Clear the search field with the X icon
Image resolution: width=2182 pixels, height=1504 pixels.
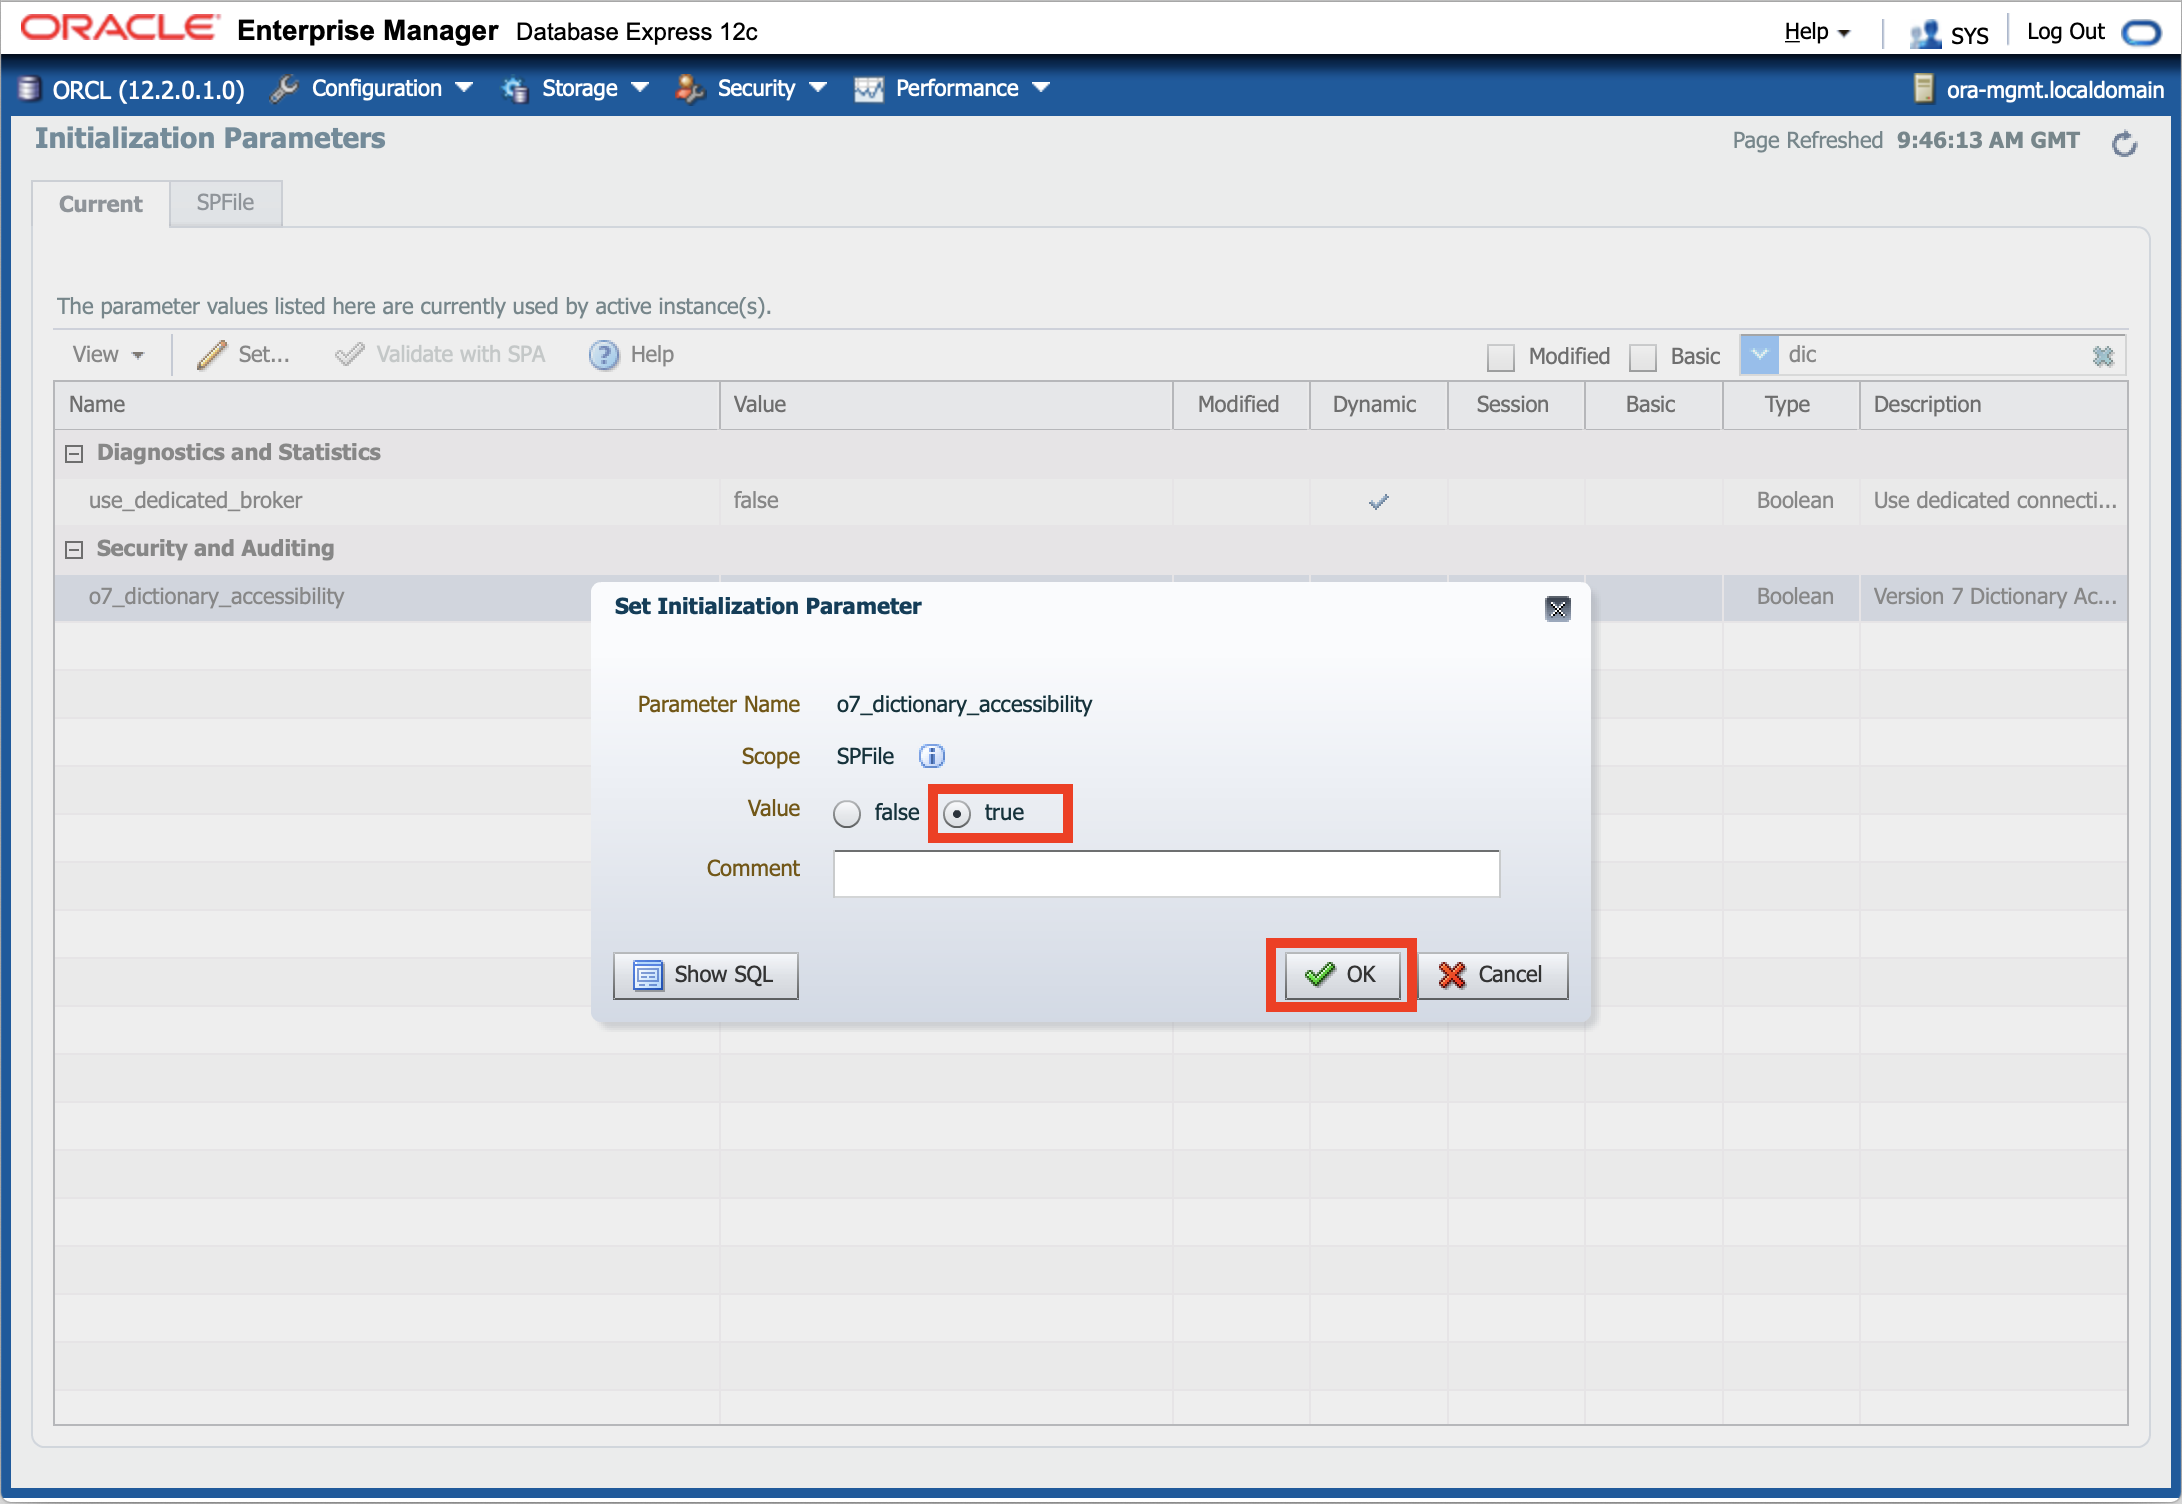(2103, 356)
